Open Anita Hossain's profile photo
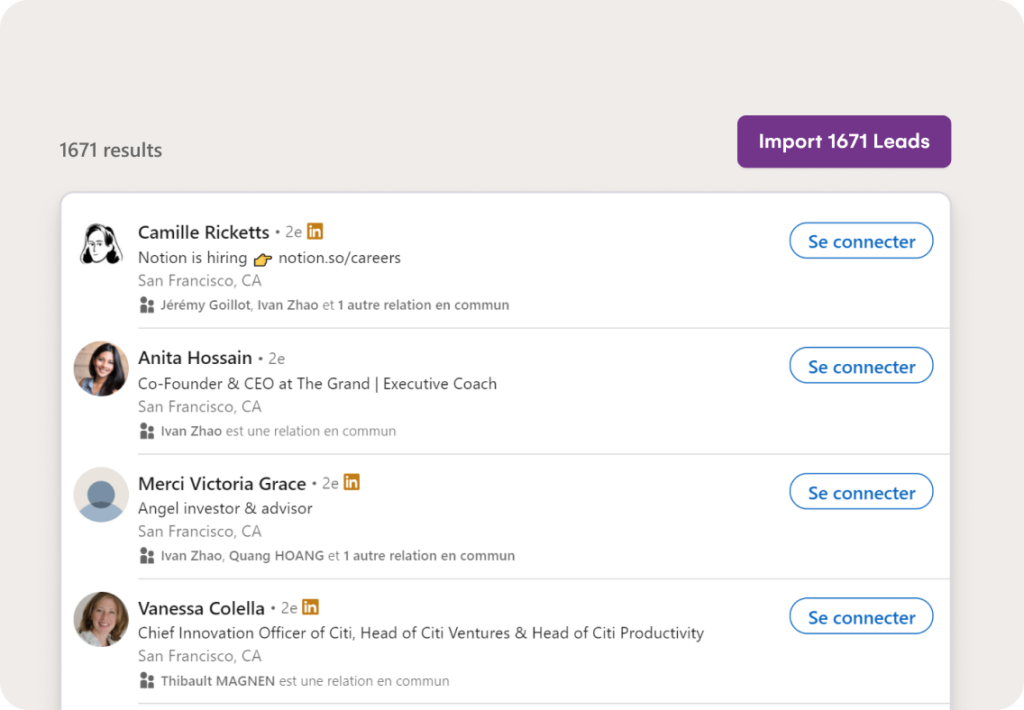Viewport: 1024px width, 710px height. click(101, 369)
